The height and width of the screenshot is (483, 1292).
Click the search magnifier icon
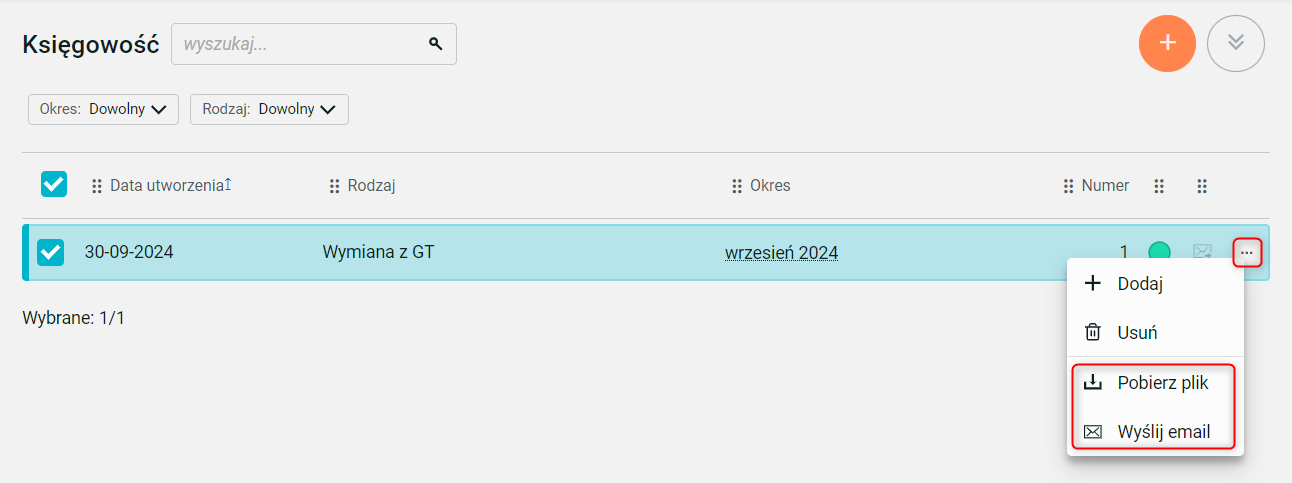coord(435,44)
